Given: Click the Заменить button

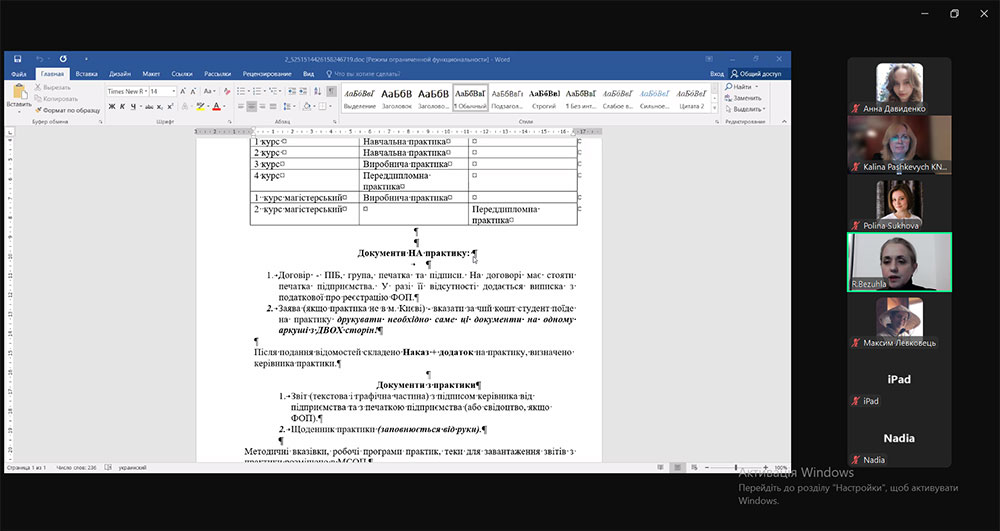Looking at the screenshot, I should [x=744, y=98].
